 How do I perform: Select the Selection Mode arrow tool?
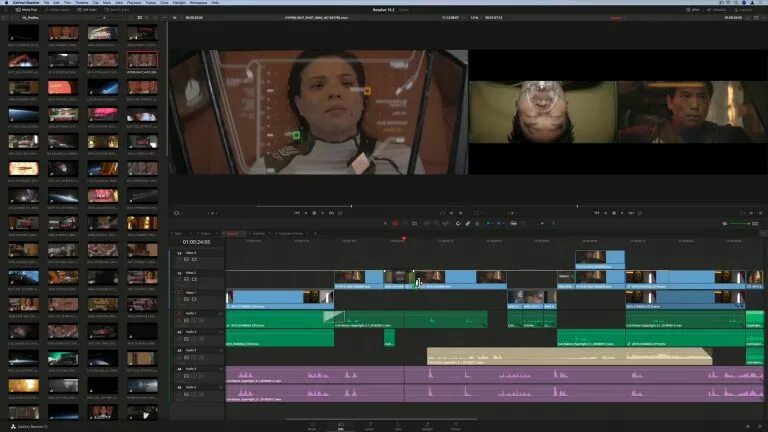[385, 223]
